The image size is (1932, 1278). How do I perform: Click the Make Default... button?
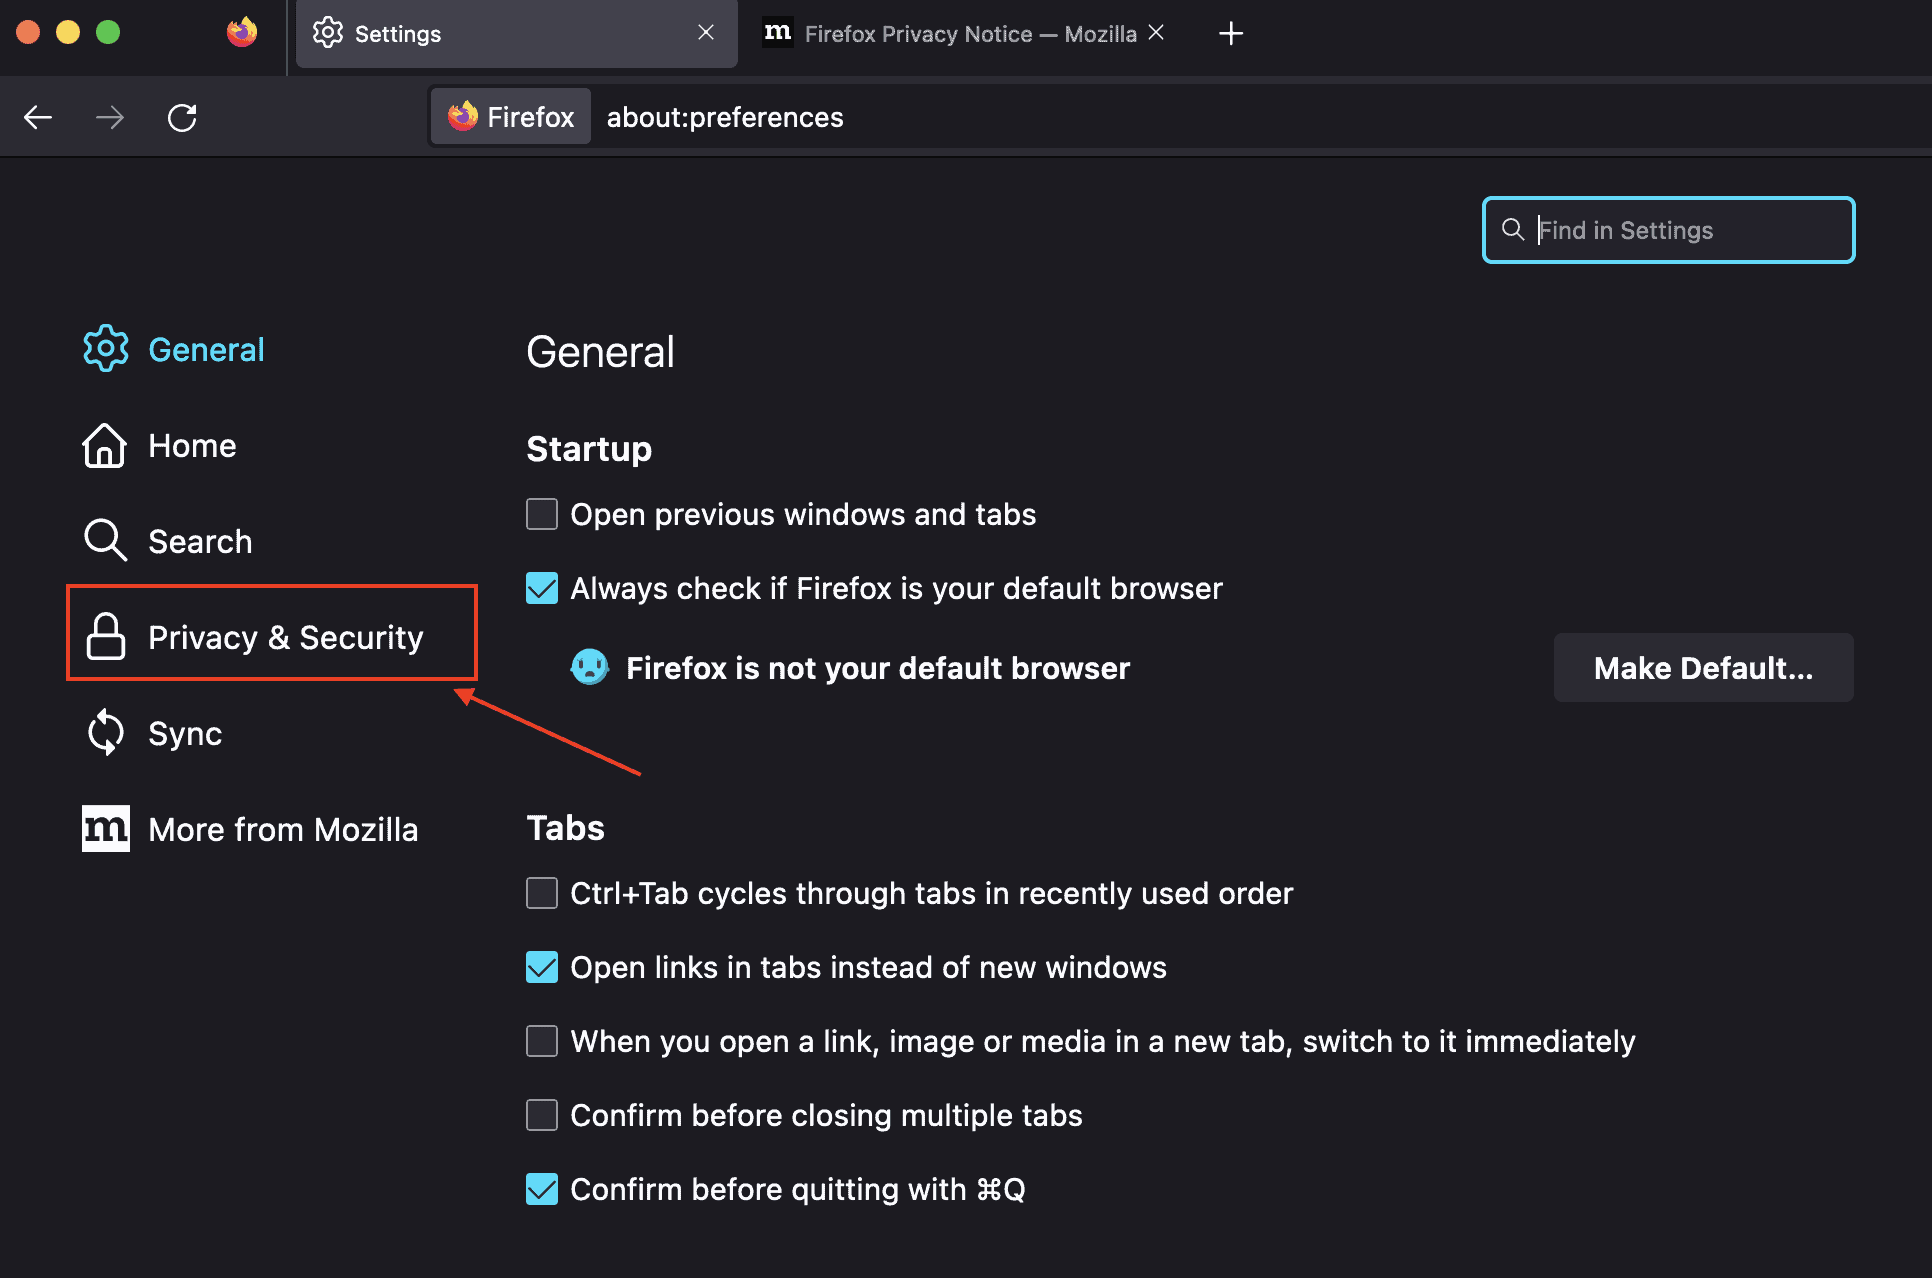1702,668
